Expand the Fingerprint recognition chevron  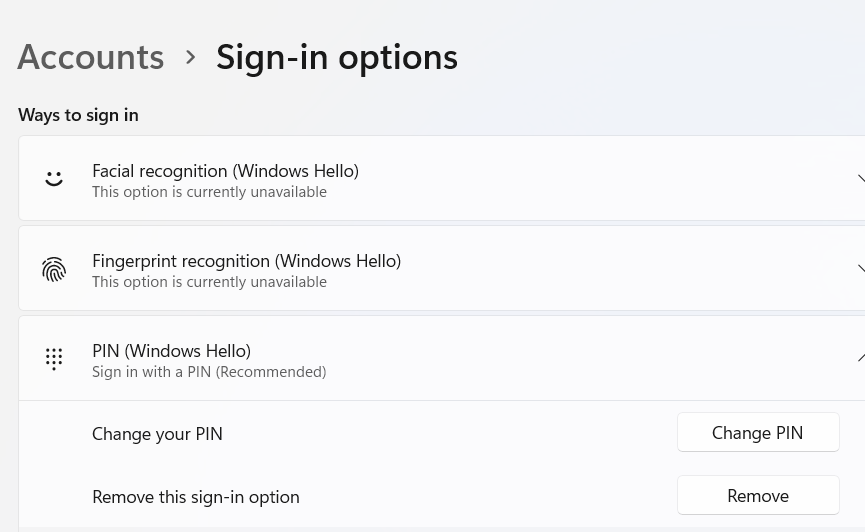point(861,269)
